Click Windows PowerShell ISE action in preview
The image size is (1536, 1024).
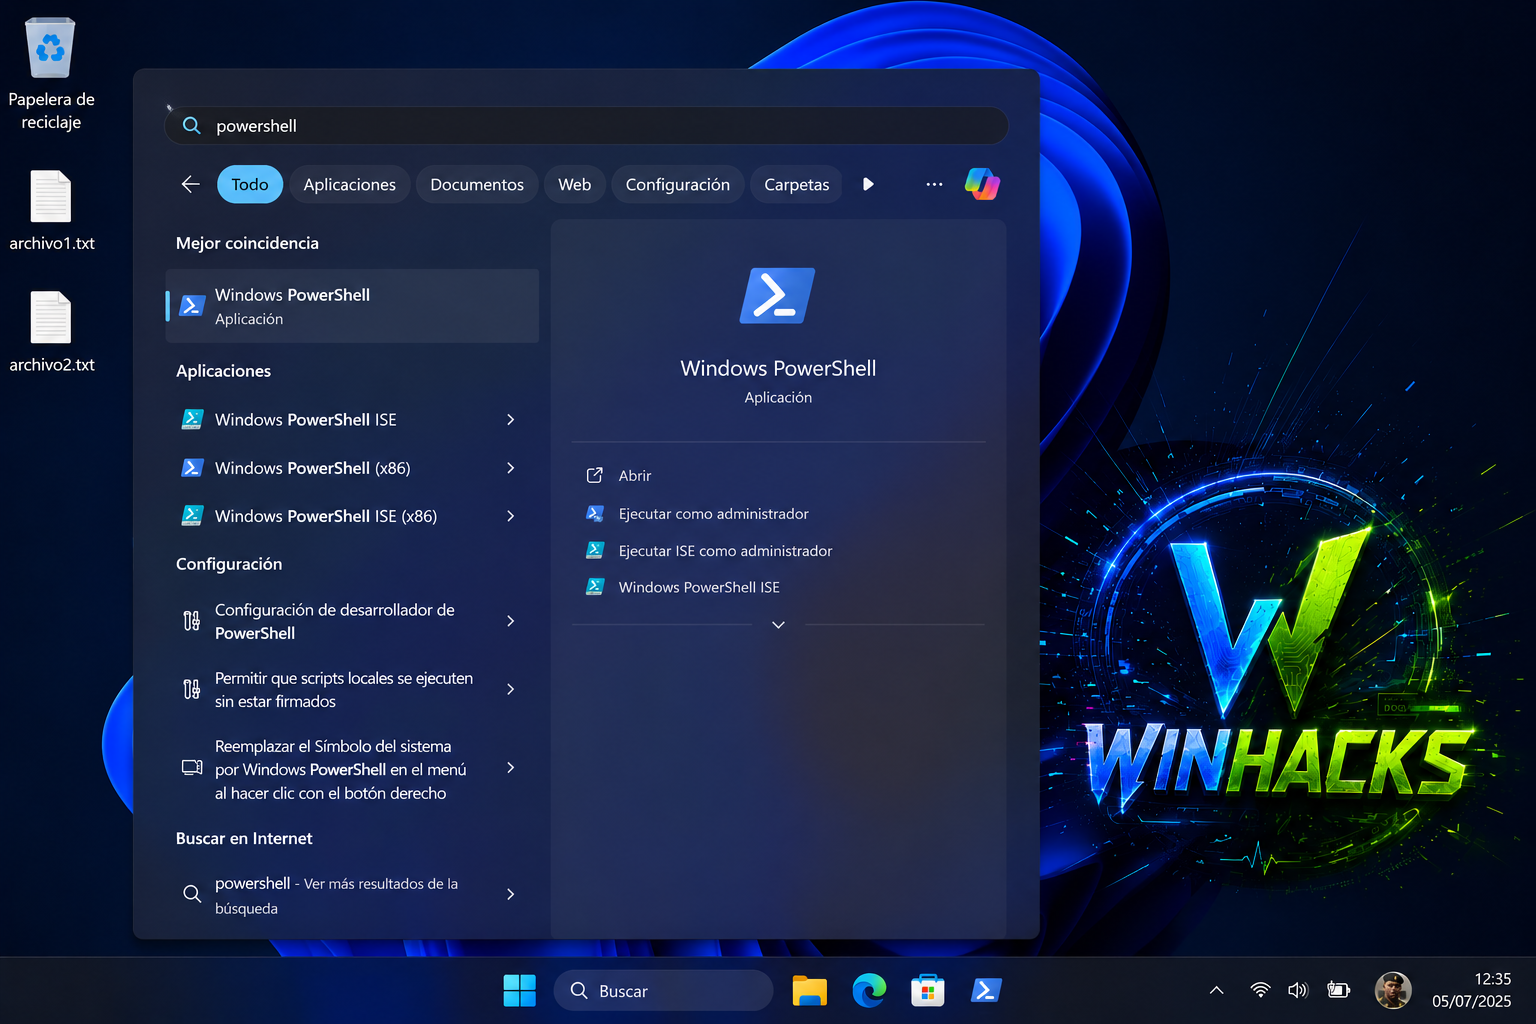click(x=699, y=587)
